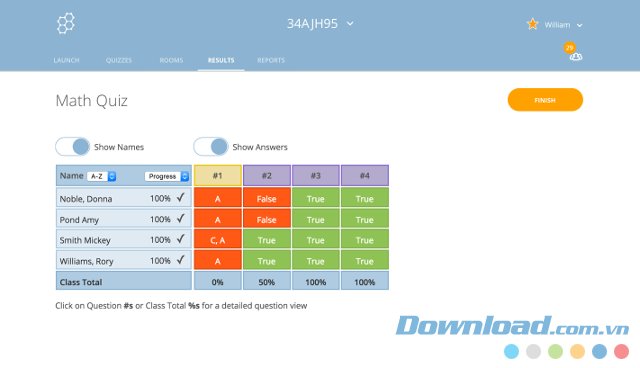Screen dimensions: 640x368
Task: Click the Math Quiz title
Action: coord(91,100)
